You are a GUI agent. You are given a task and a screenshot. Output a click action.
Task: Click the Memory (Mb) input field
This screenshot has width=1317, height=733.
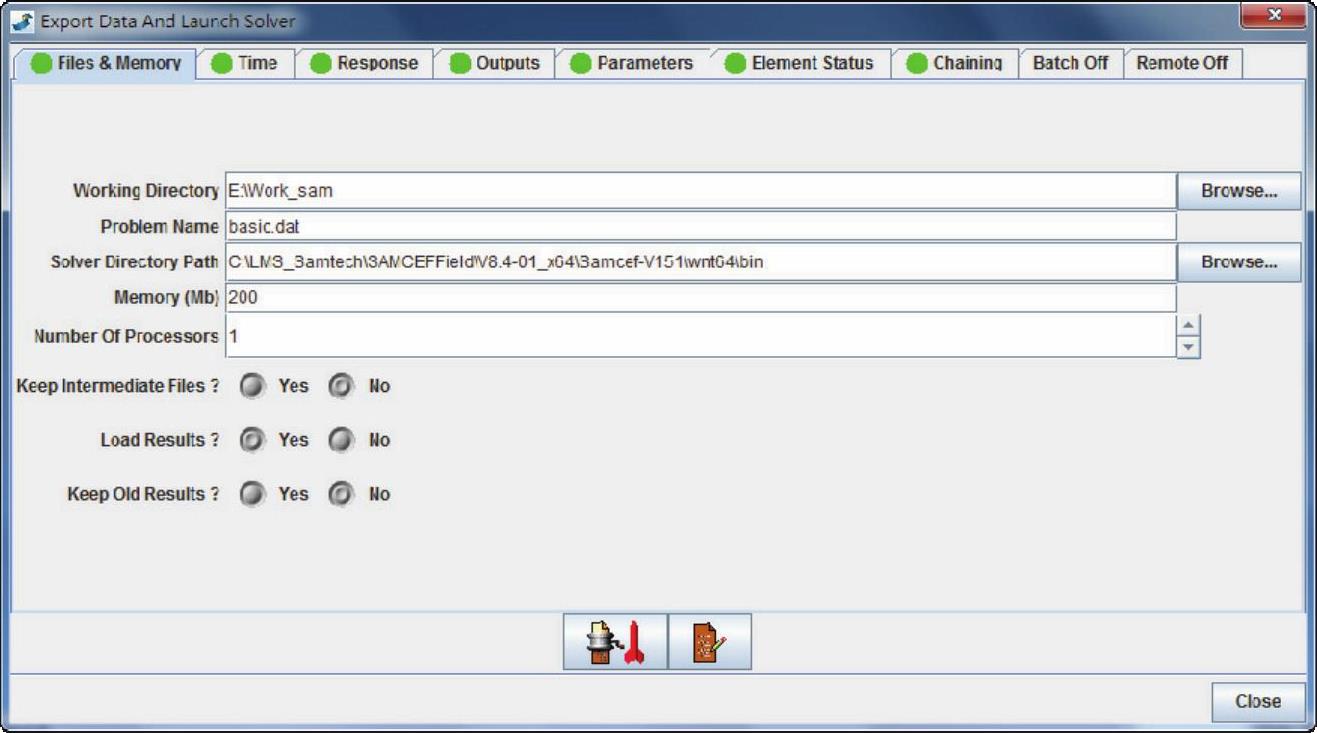pyautogui.click(x=700, y=298)
